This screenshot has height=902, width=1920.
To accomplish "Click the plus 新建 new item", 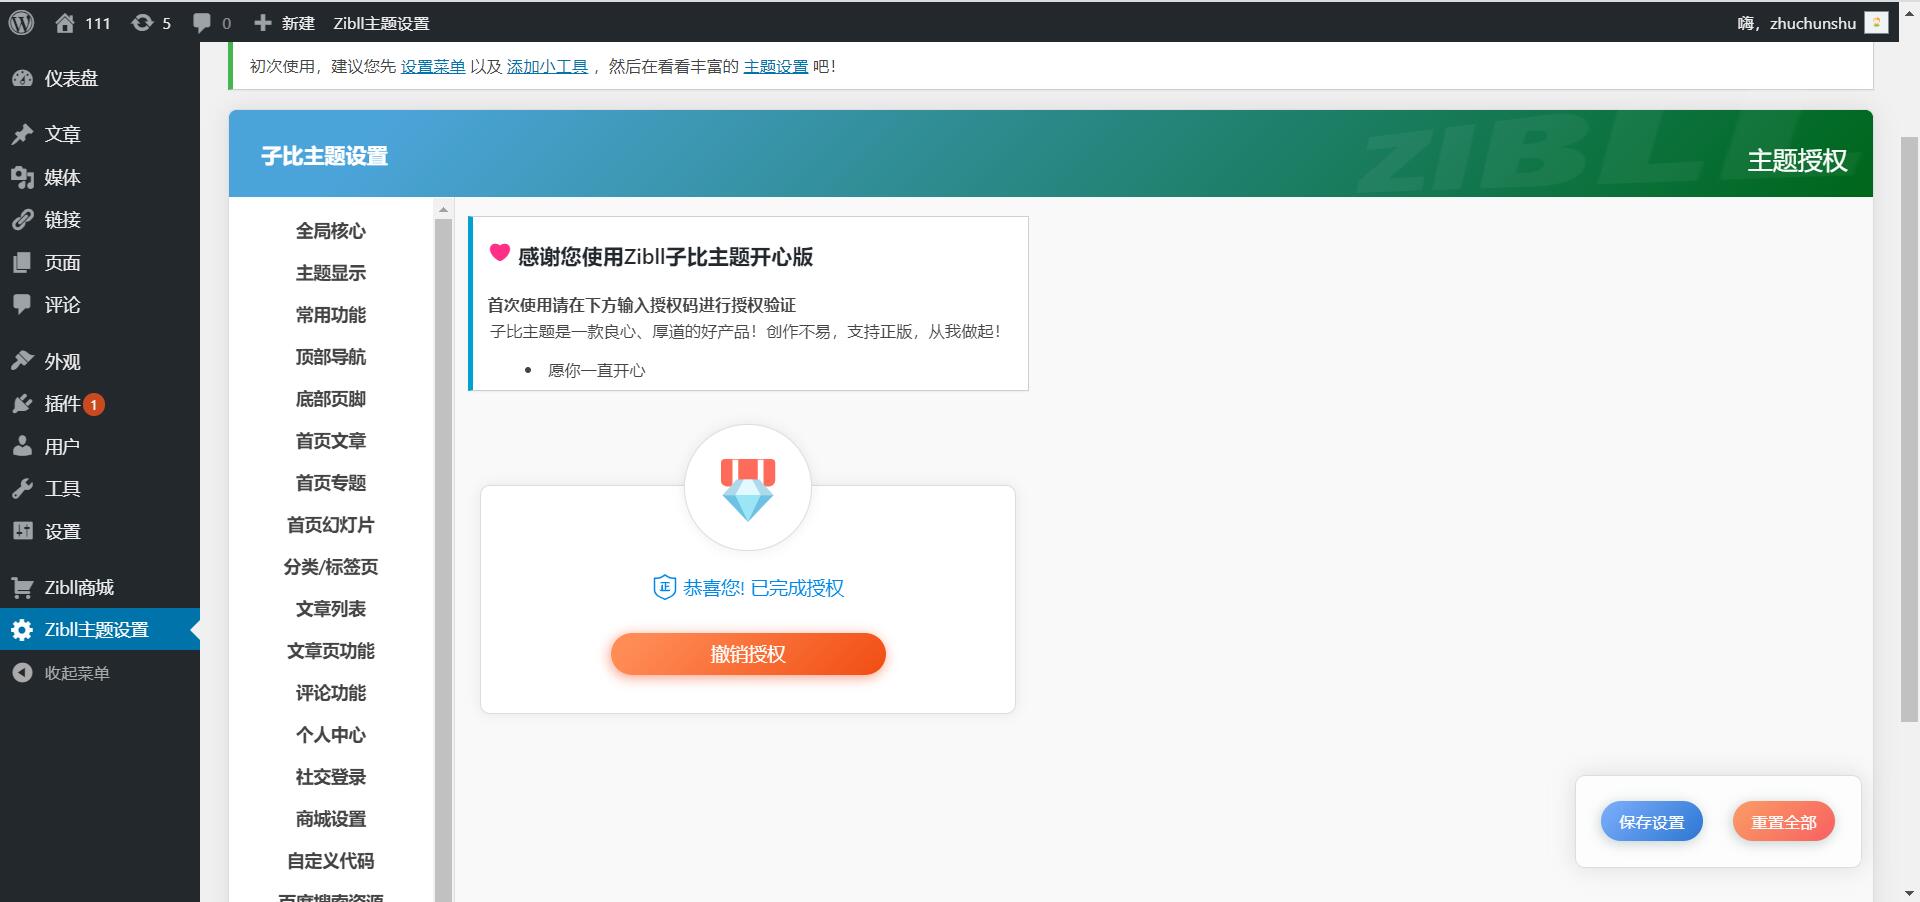I will pos(284,22).
